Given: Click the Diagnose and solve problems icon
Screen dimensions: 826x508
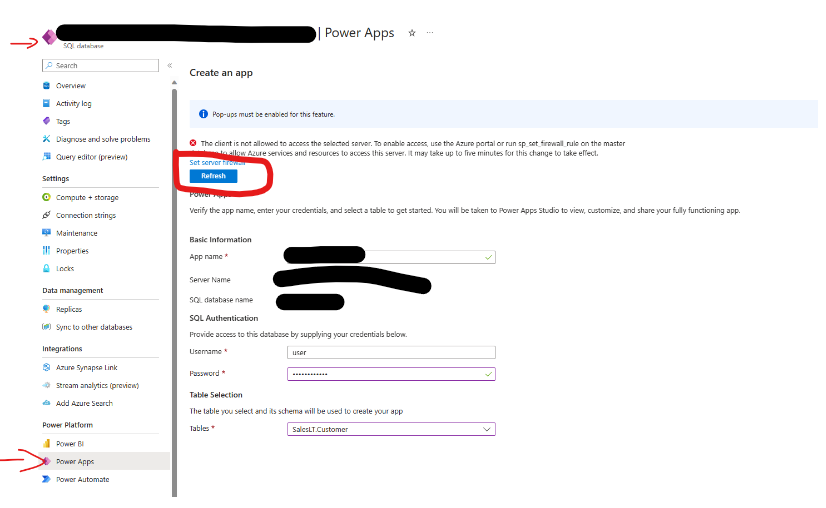Looking at the screenshot, I should 46,139.
